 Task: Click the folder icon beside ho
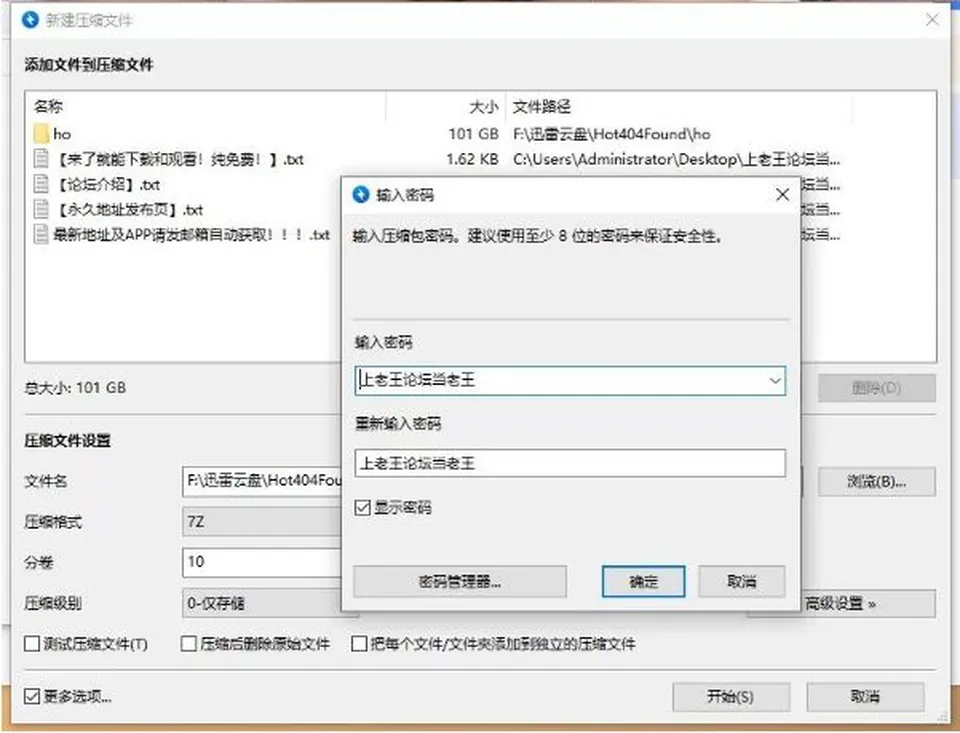(41, 133)
